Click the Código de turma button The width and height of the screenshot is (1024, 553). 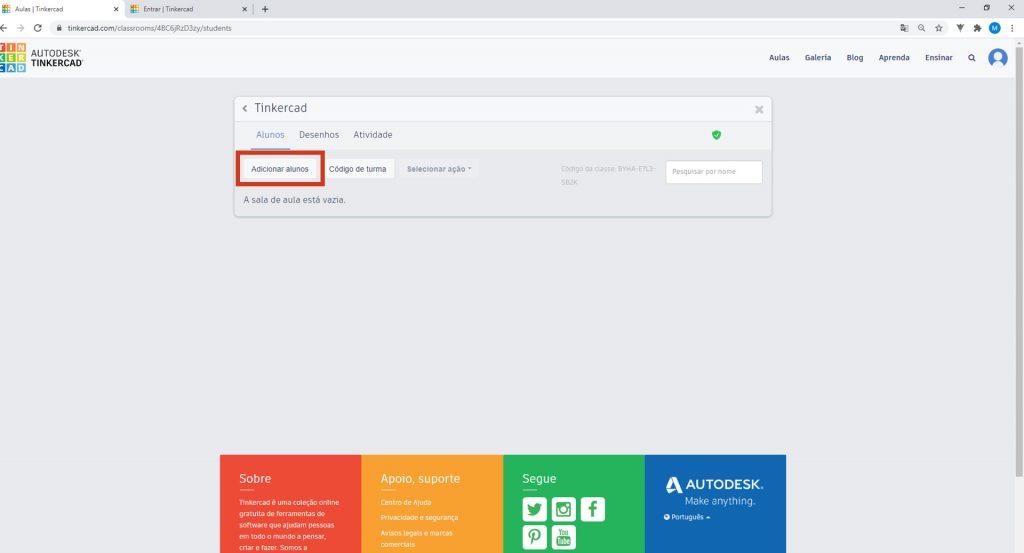[357, 169]
